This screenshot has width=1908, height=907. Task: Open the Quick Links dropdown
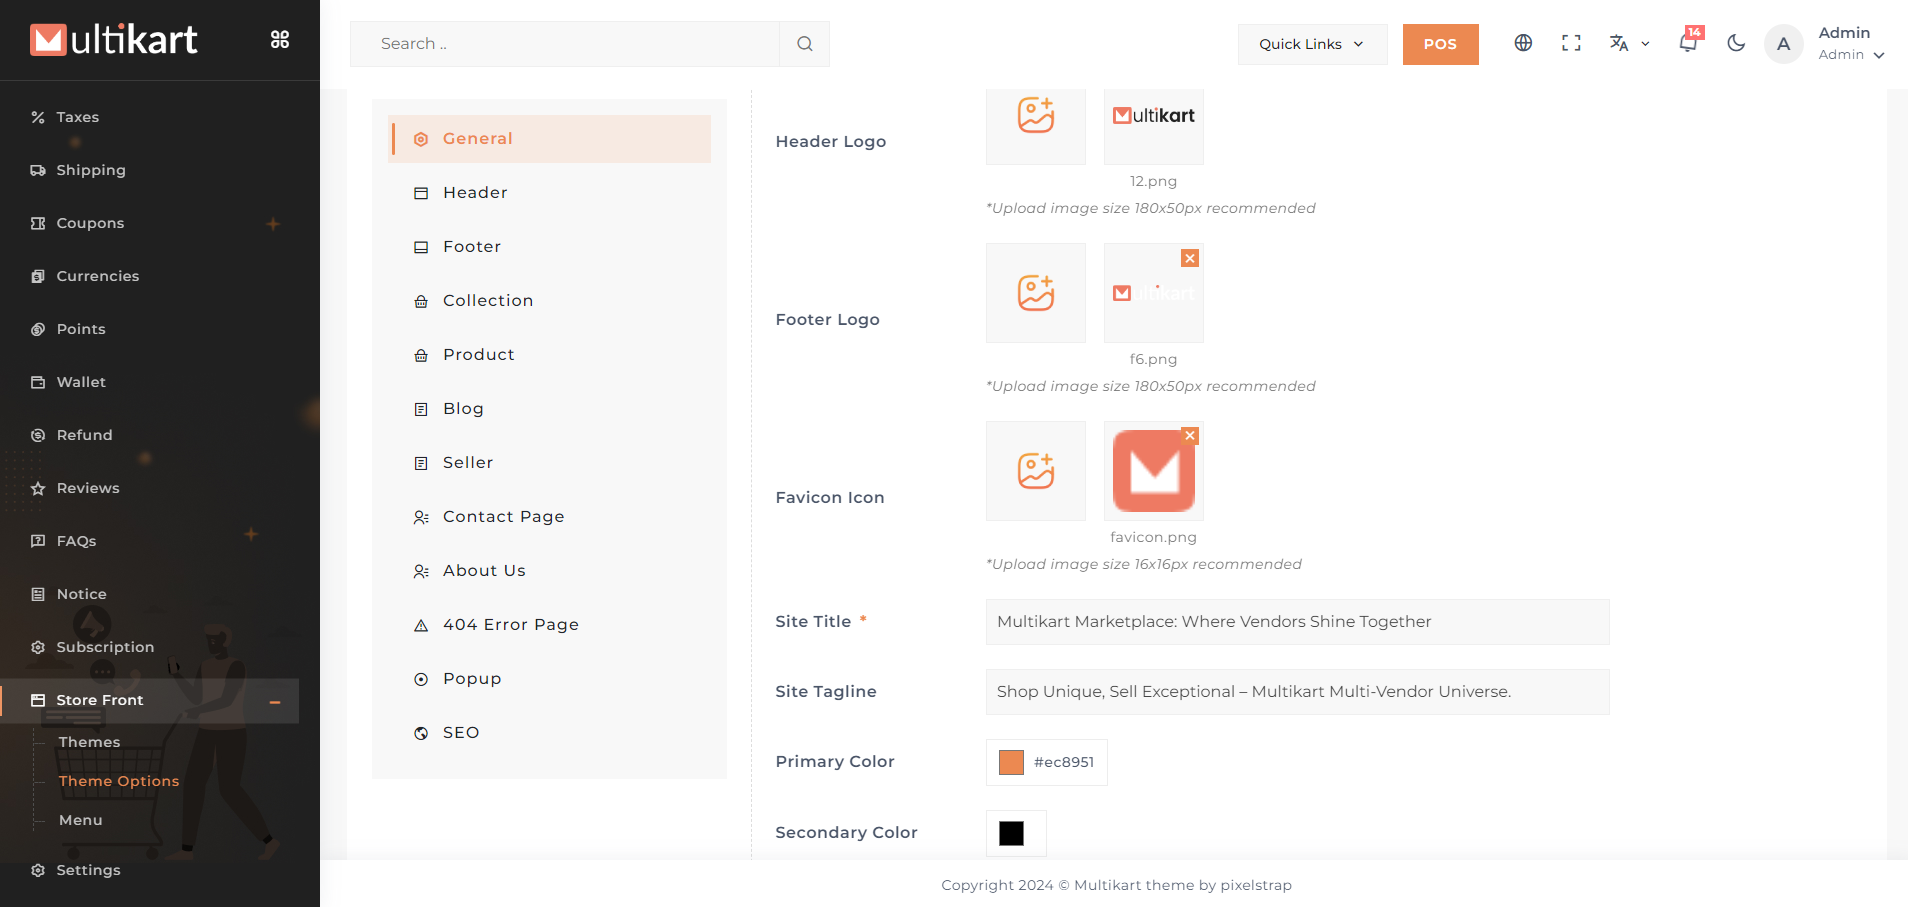click(x=1311, y=44)
